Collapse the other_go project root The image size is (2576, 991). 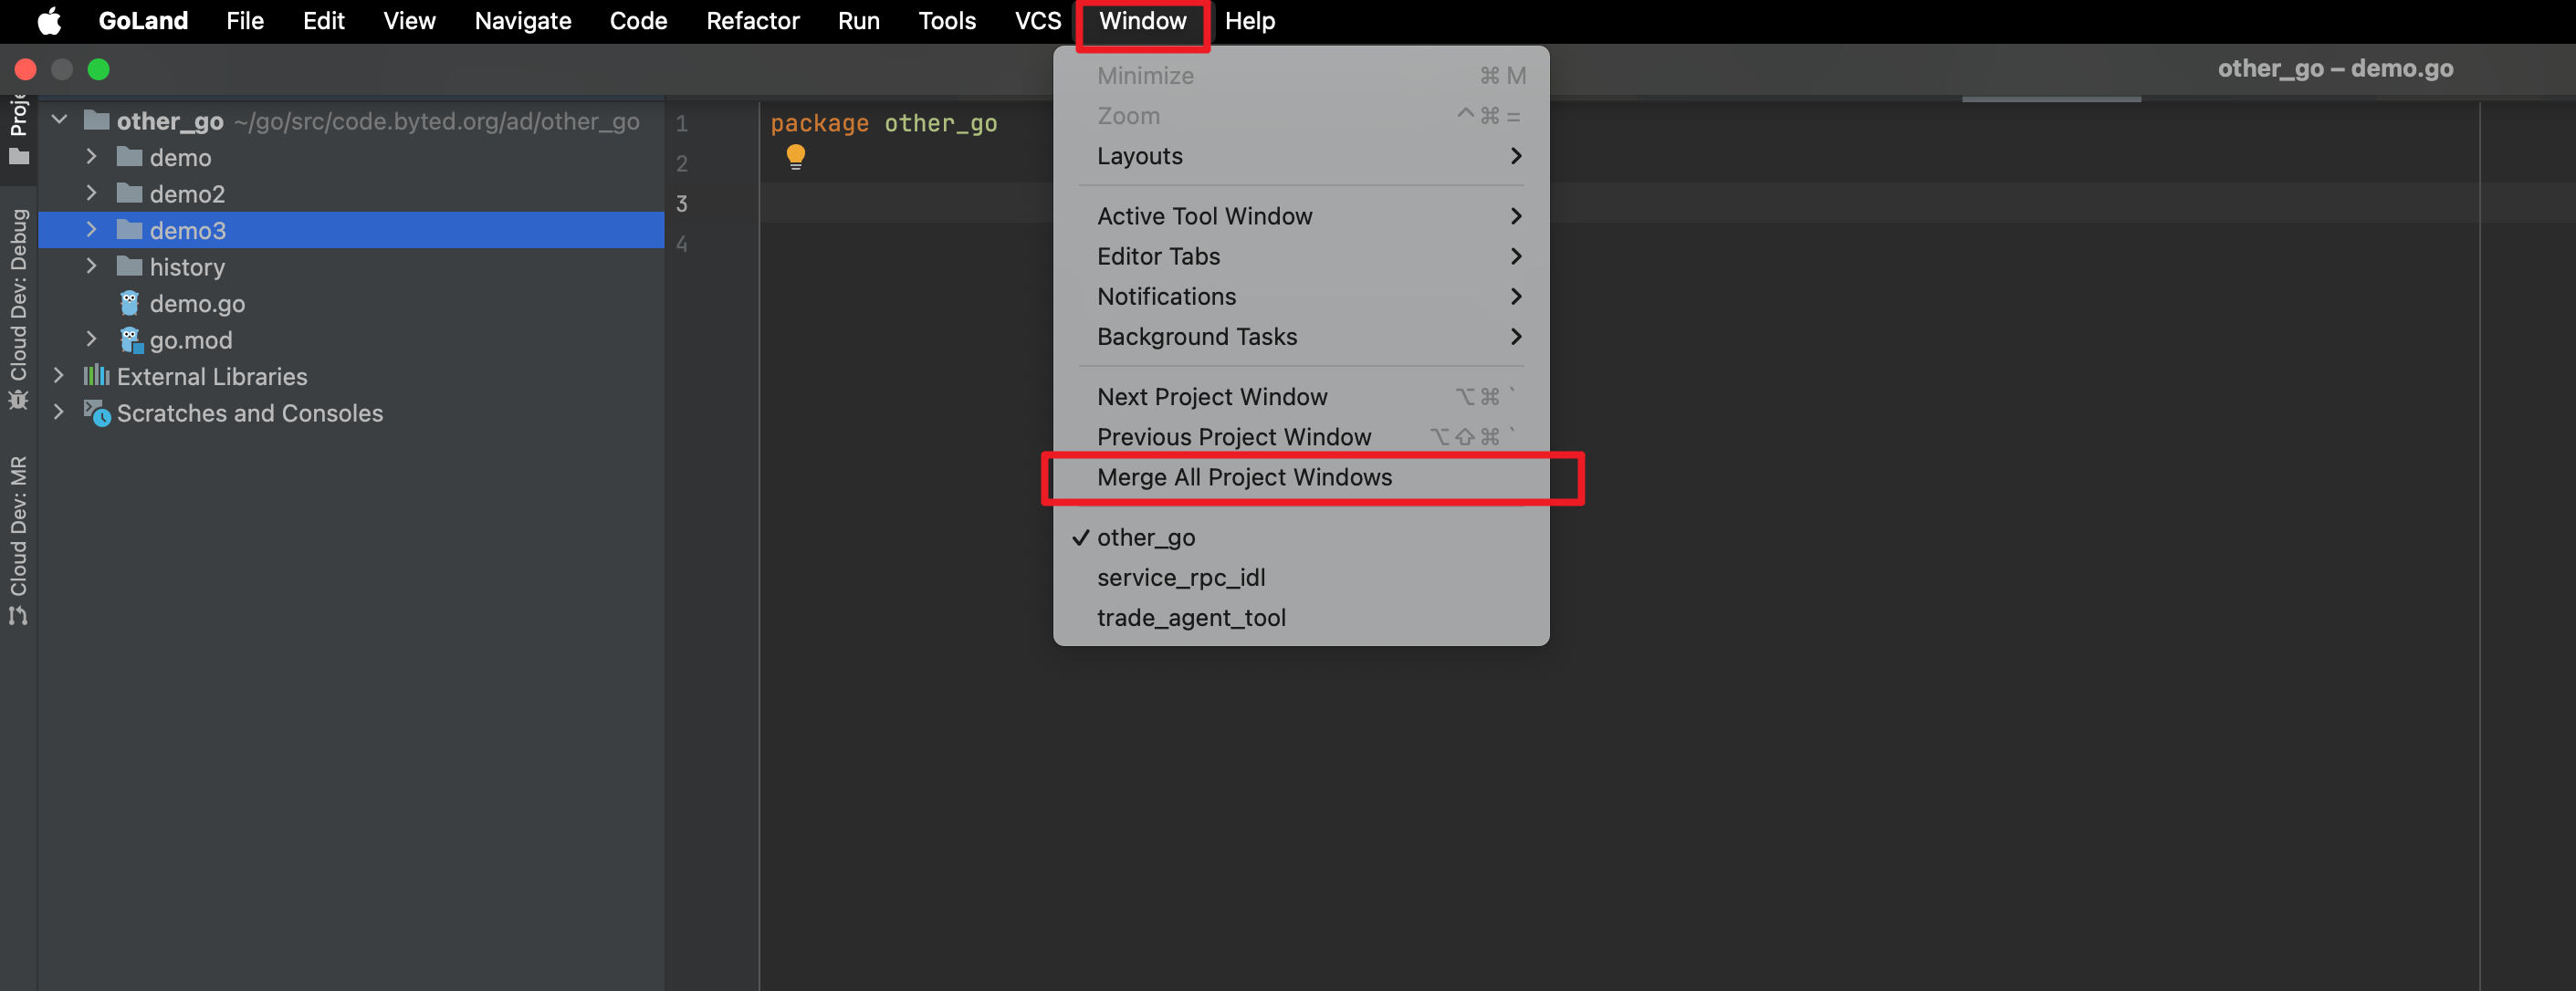click(x=59, y=120)
